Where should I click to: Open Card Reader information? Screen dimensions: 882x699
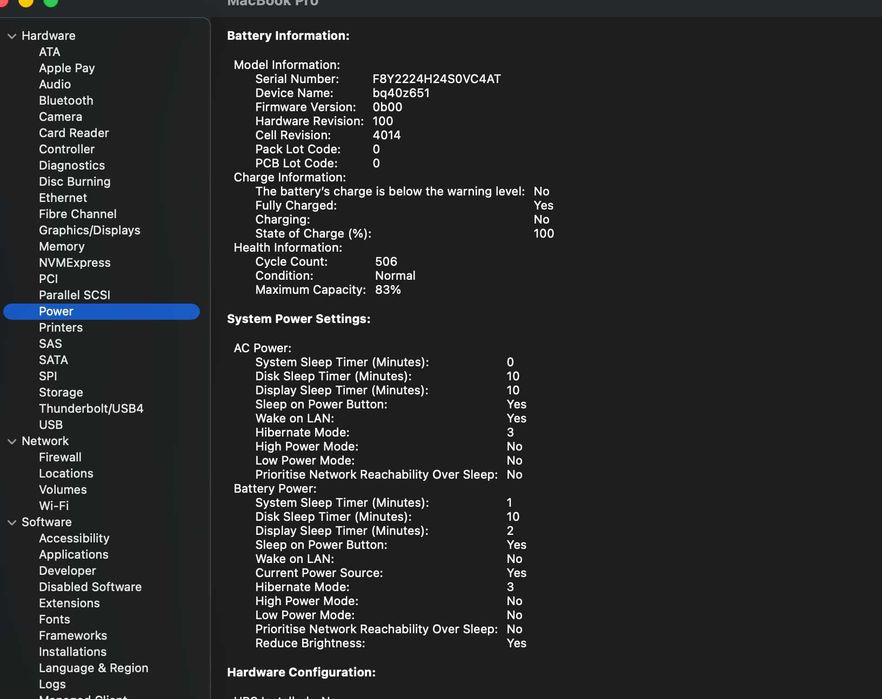coord(74,133)
